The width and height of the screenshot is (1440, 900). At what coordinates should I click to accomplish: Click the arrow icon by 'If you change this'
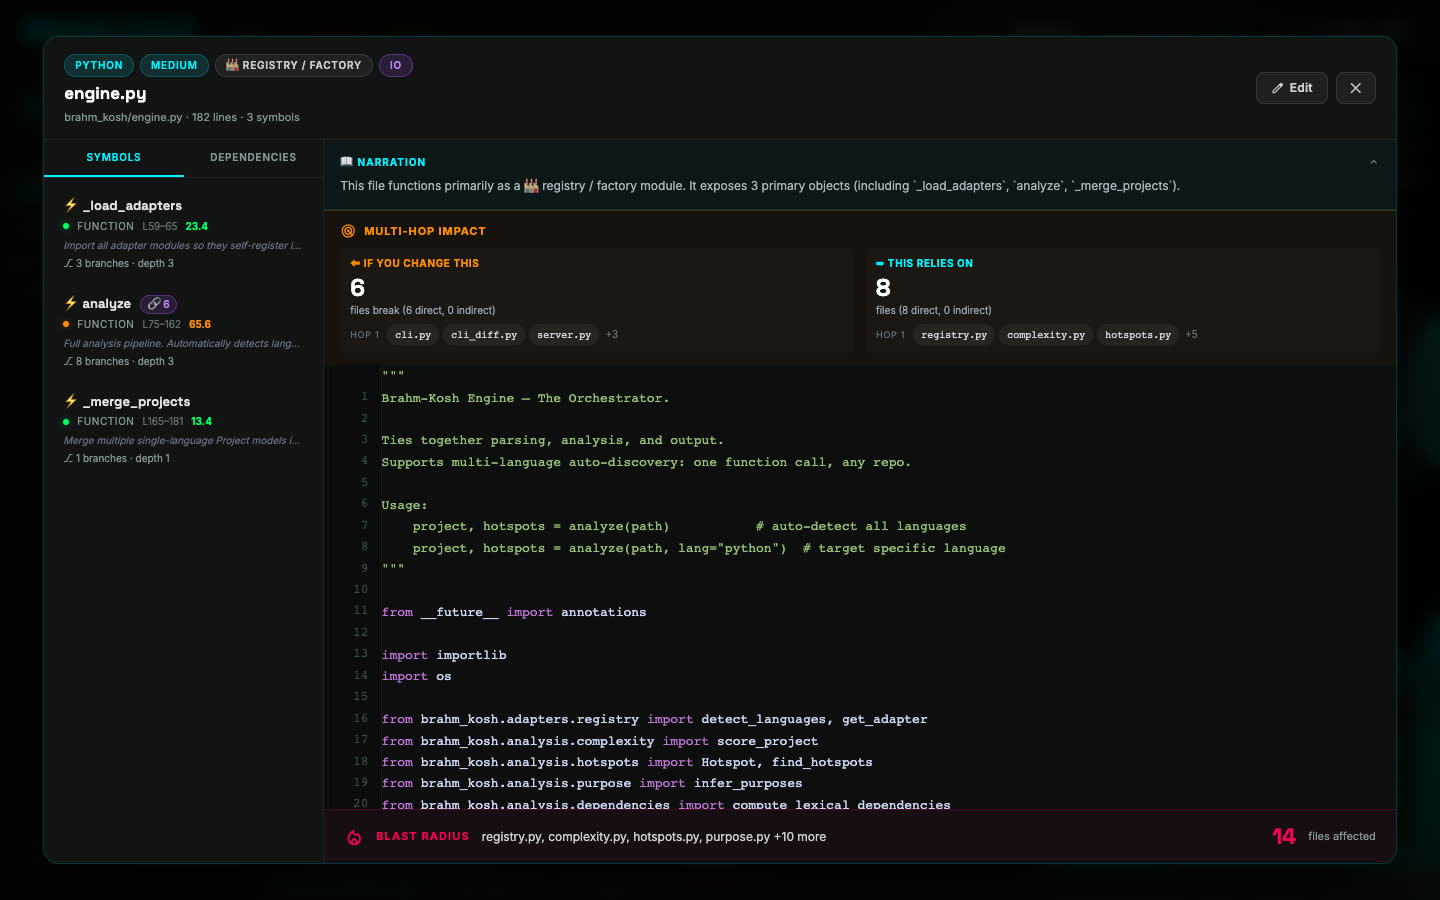click(355, 263)
